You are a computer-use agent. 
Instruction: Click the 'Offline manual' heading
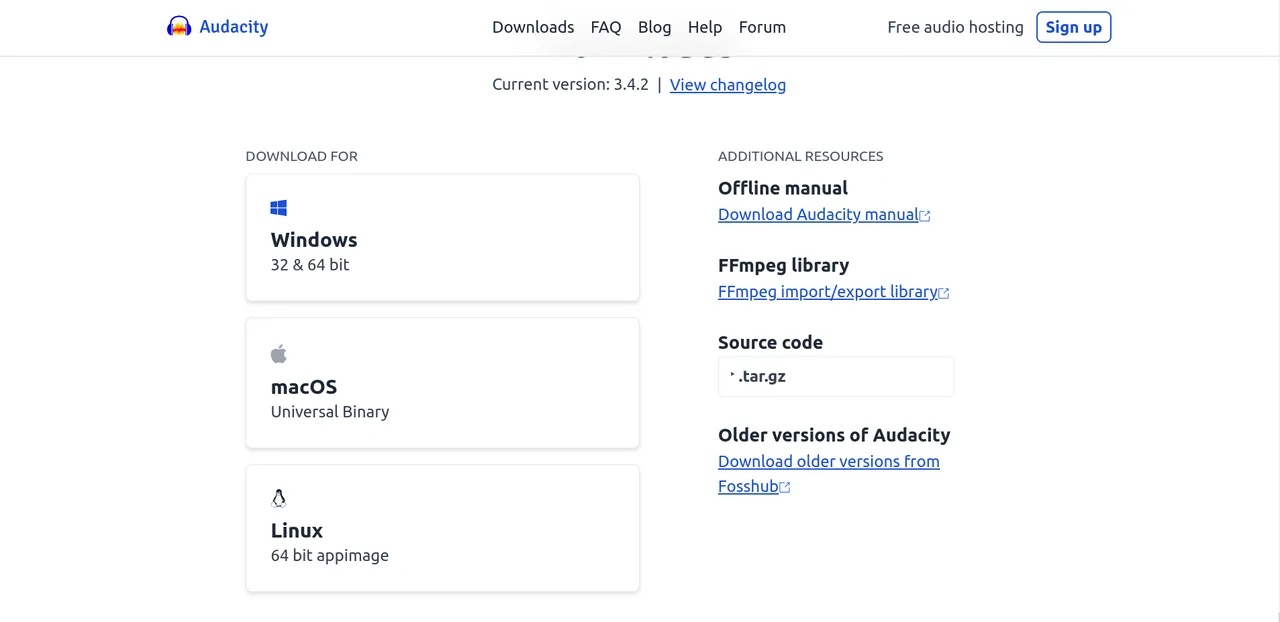pos(783,188)
